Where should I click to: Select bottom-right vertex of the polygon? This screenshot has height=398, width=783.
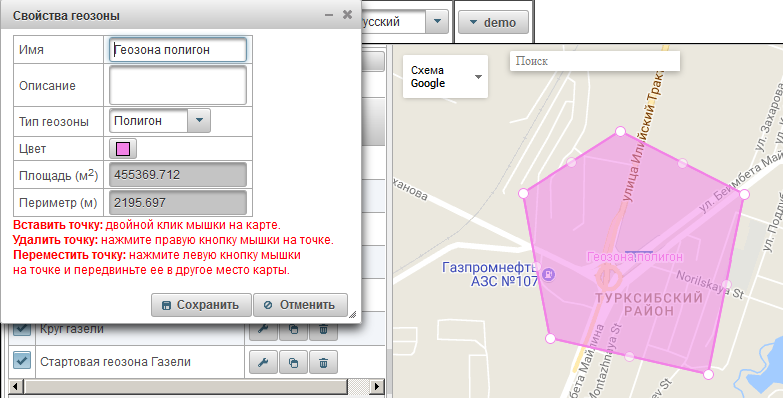708,374
